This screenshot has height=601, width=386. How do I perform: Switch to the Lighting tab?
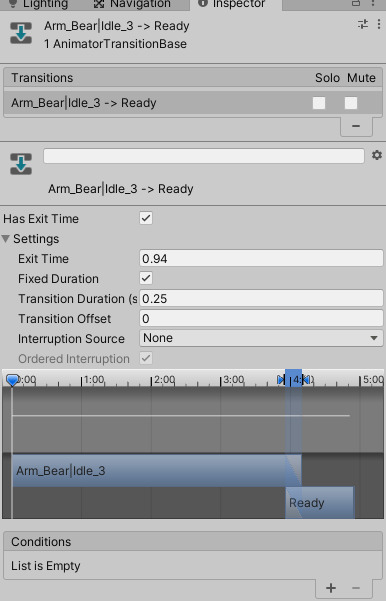[x=38, y=4]
